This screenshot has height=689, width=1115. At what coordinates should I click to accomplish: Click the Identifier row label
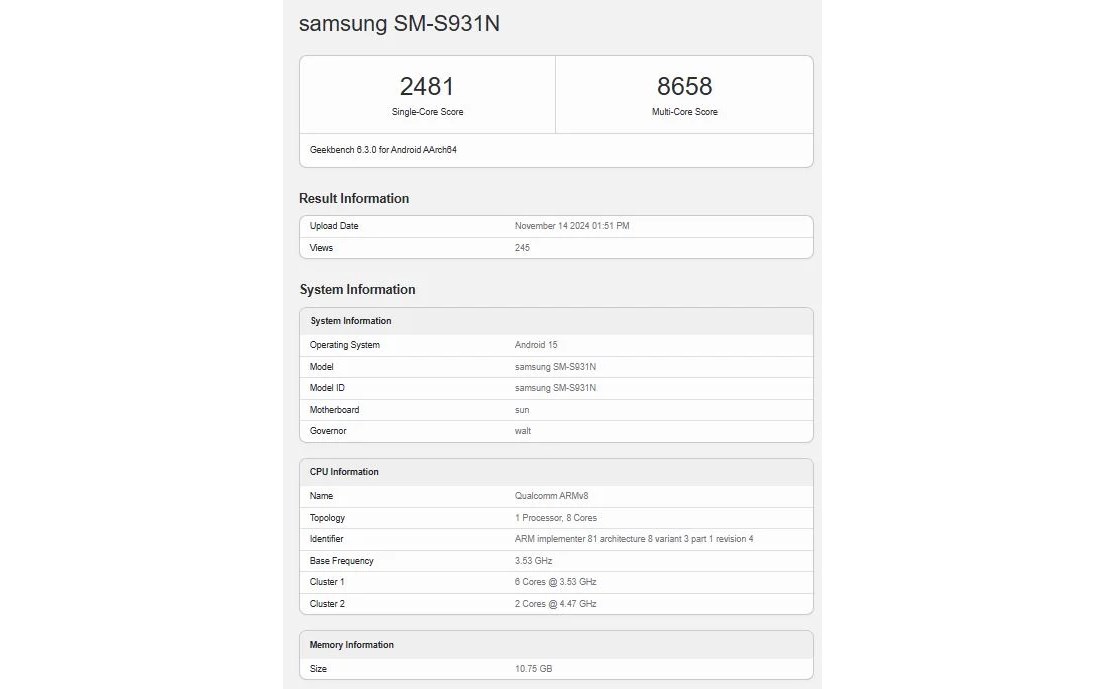[x=326, y=539]
